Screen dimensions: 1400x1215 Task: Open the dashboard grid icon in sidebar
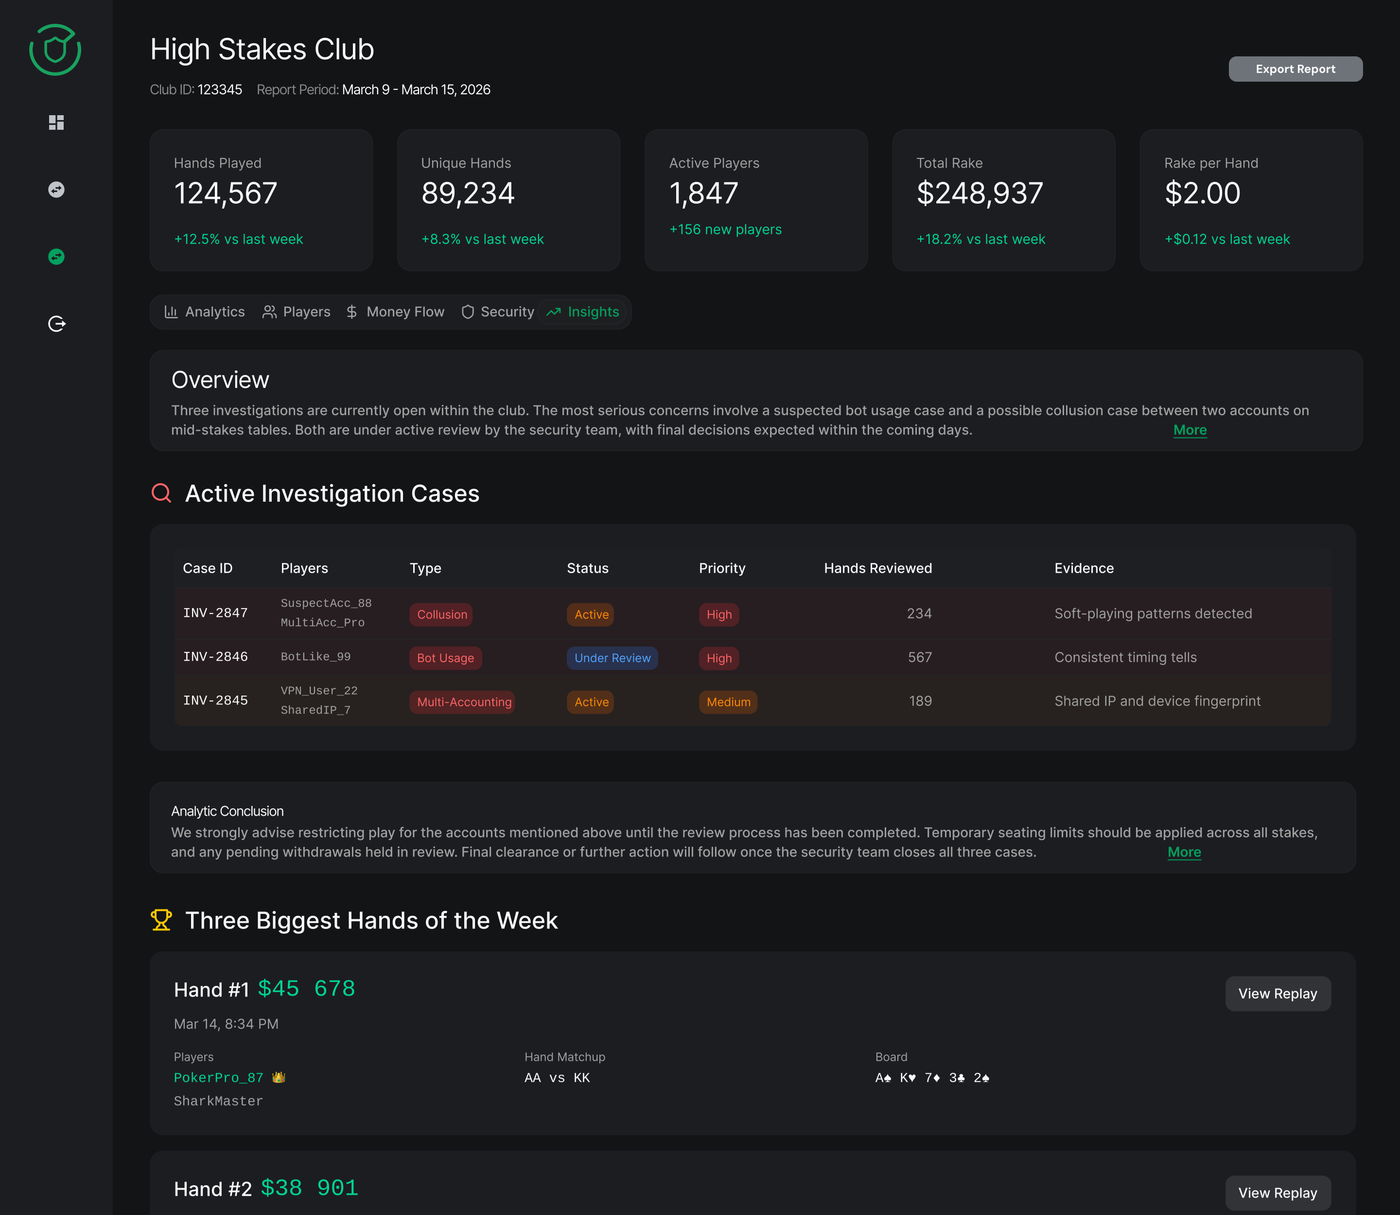click(x=56, y=122)
